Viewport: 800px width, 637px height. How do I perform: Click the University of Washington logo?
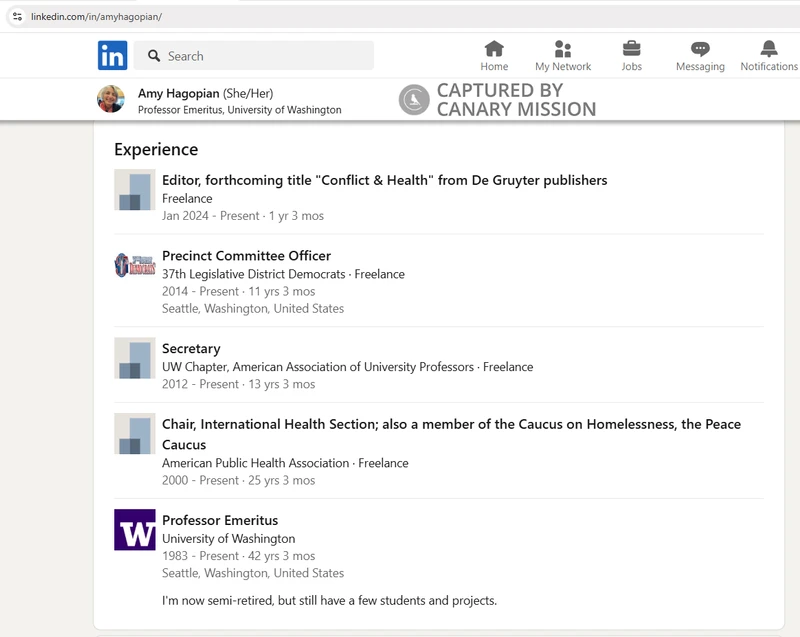click(135, 529)
